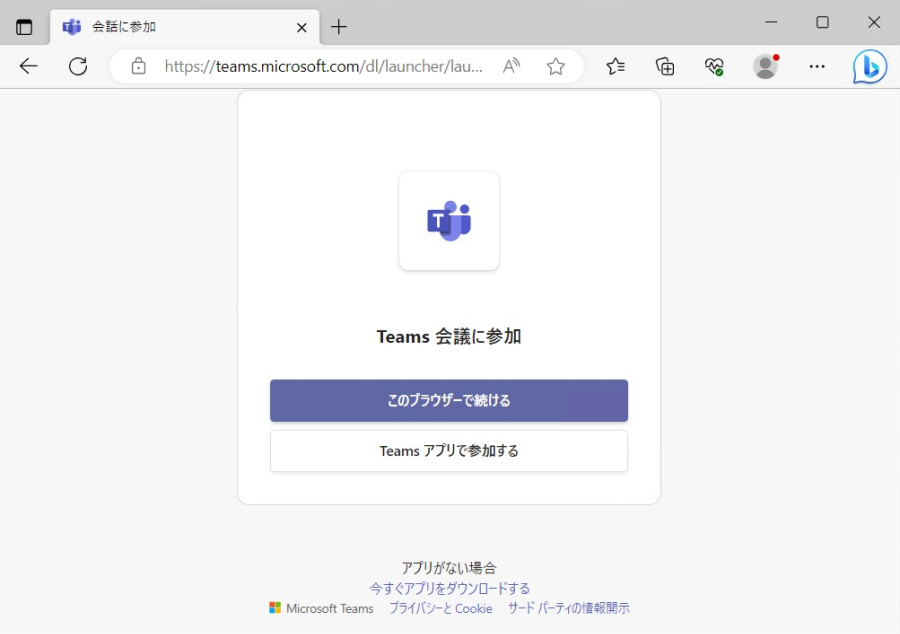Reload the current page

(x=78, y=67)
